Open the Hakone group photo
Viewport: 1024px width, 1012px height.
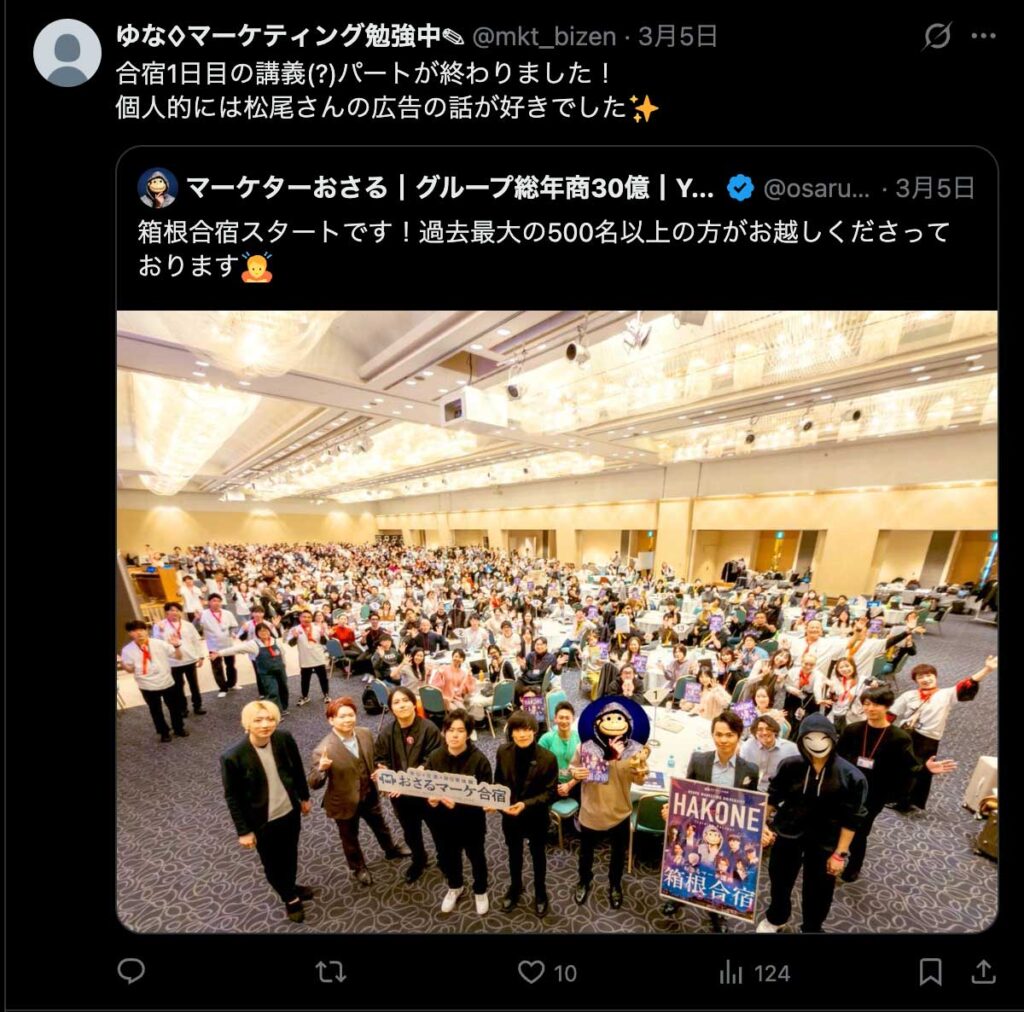coord(557,621)
